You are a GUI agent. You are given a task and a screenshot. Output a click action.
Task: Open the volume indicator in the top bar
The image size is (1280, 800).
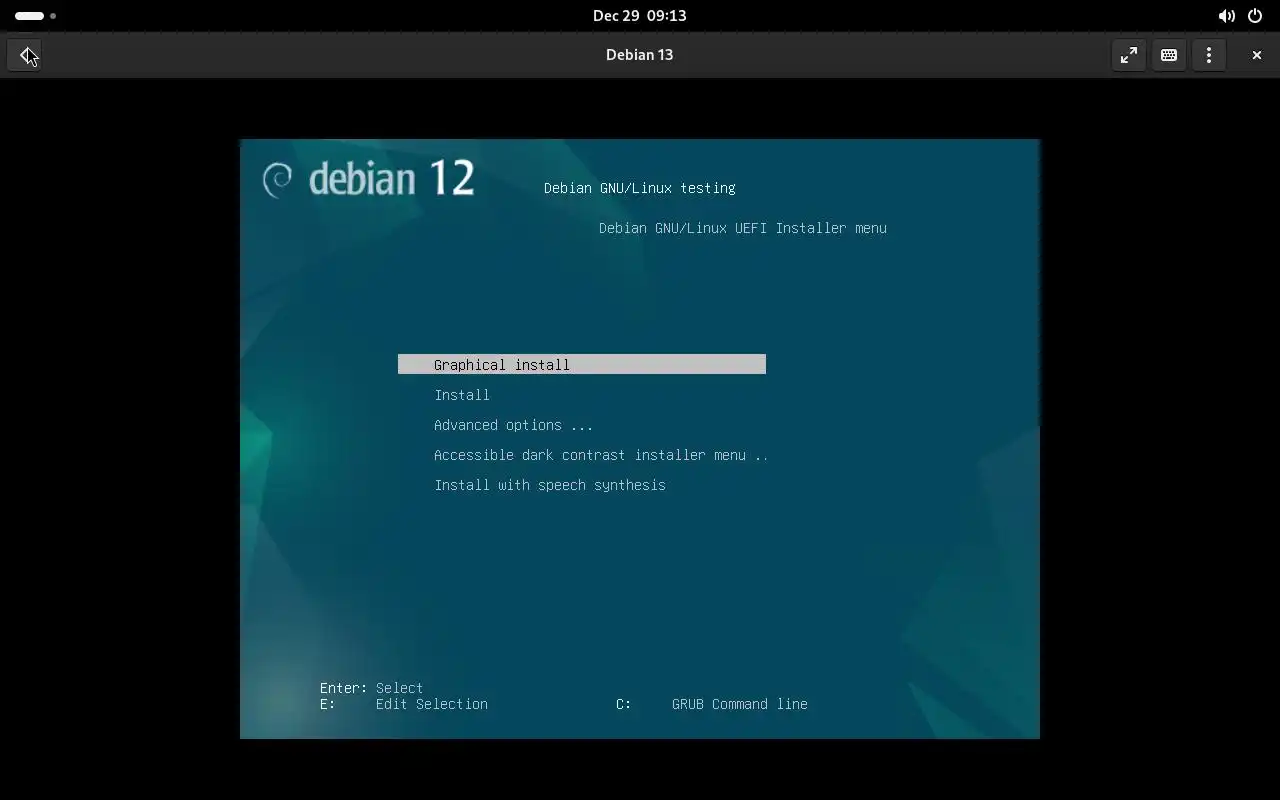(x=1226, y=16)
